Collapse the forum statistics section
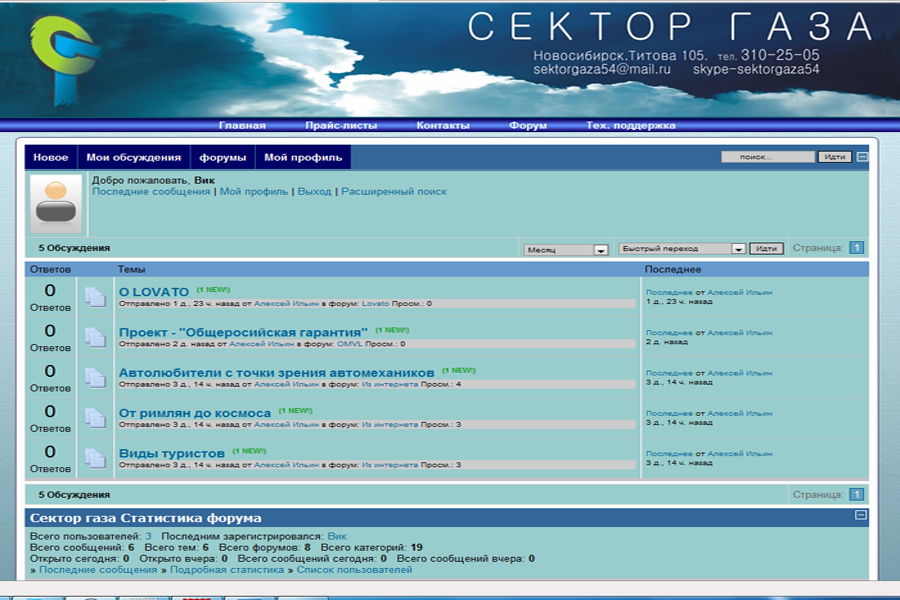Viewport: 900px width, 600px height. pyautogui.click(x=860, y=516)
